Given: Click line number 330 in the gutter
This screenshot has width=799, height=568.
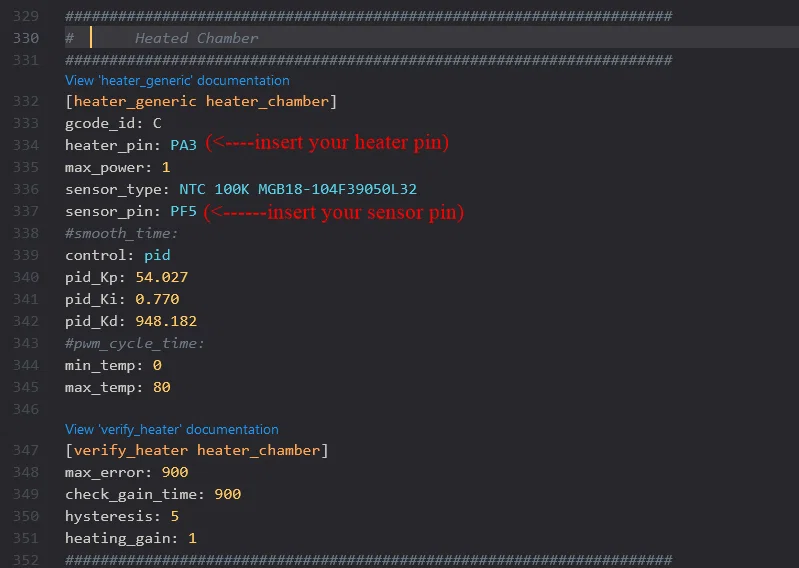Looking at the screenshot, I should [x=26, y=38].
